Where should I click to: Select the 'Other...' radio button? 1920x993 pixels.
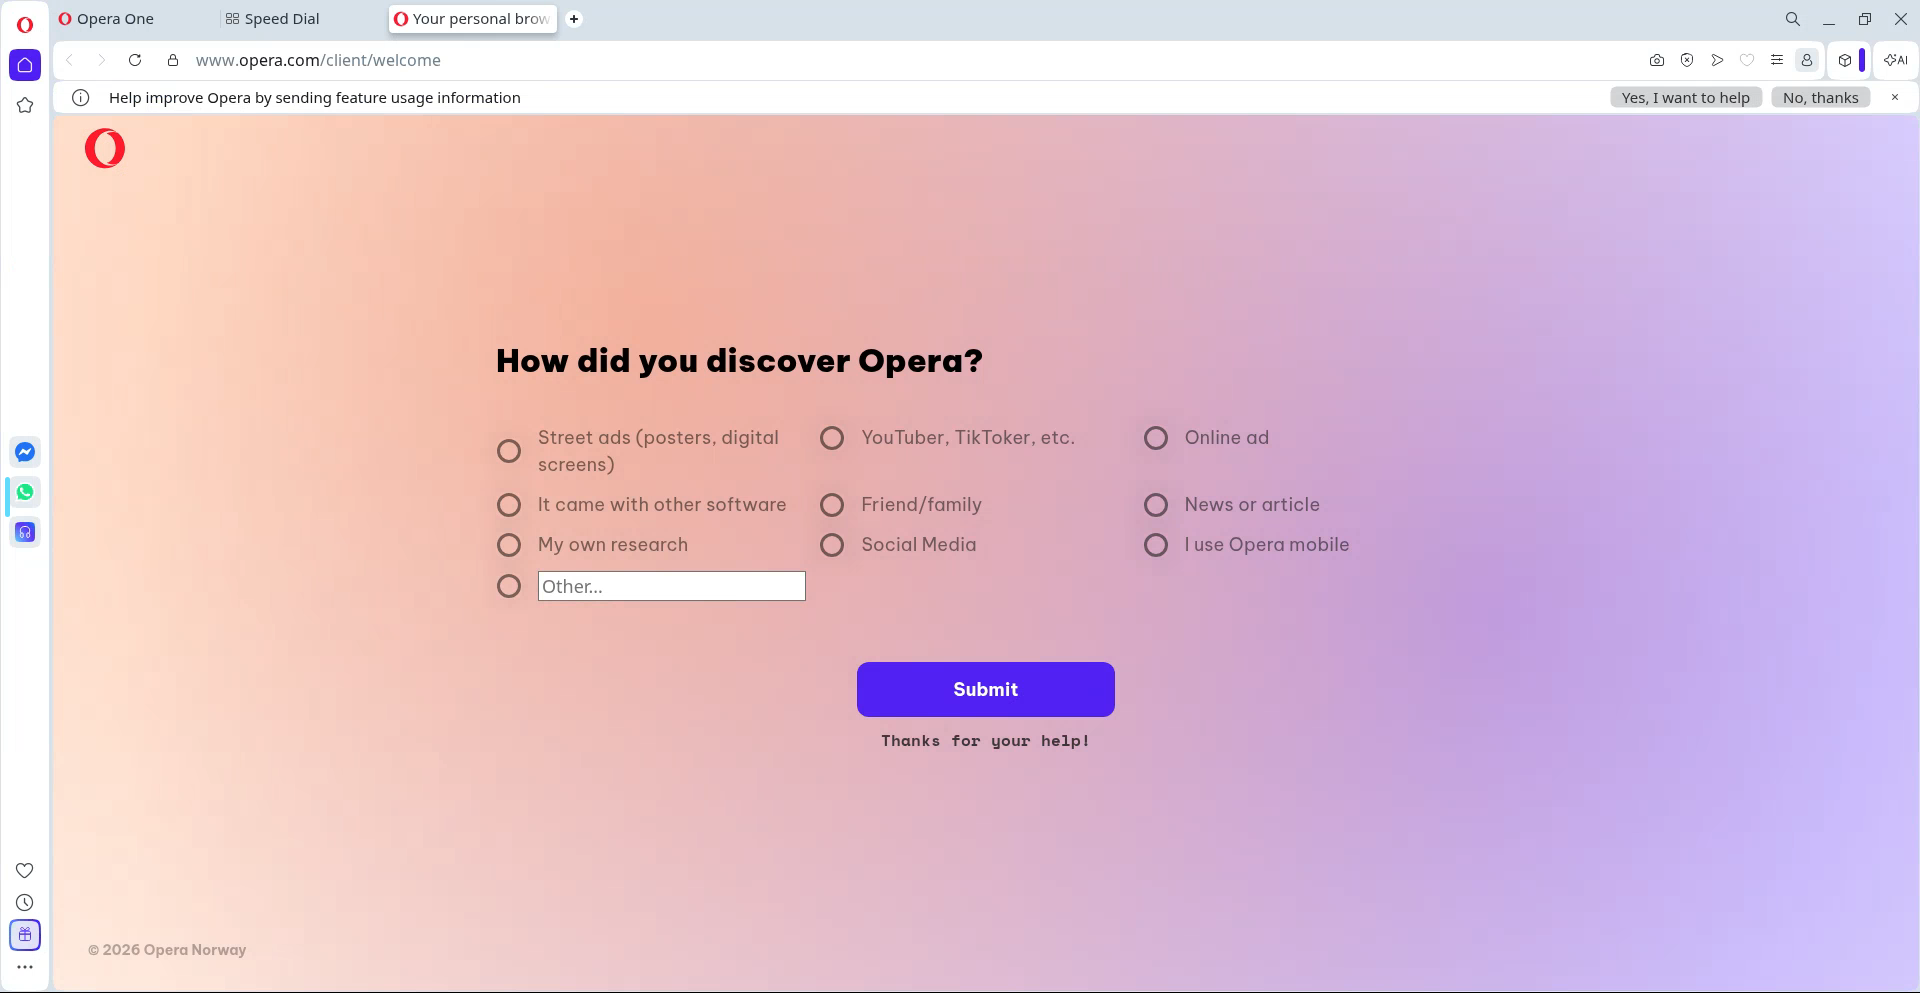pos(509,586)
